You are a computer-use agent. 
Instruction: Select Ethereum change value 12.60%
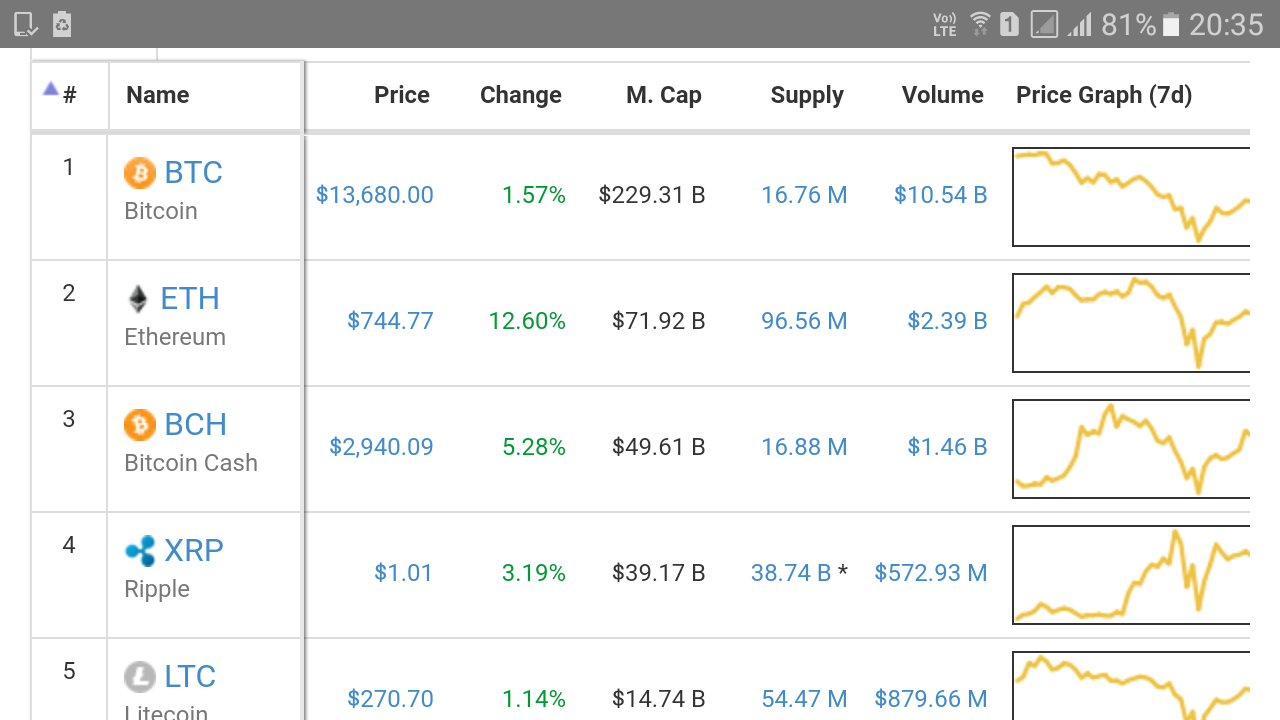pyautogui.click(x=527, y=321)
